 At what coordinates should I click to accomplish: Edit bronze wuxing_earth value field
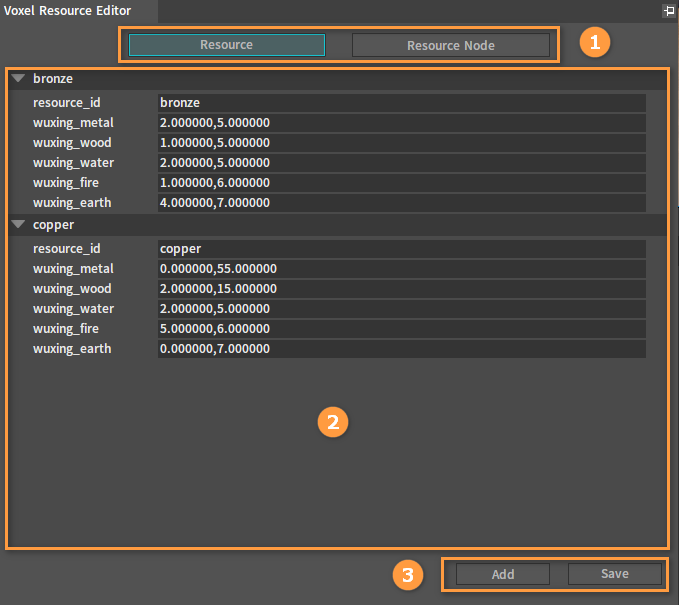coord(402,203)
